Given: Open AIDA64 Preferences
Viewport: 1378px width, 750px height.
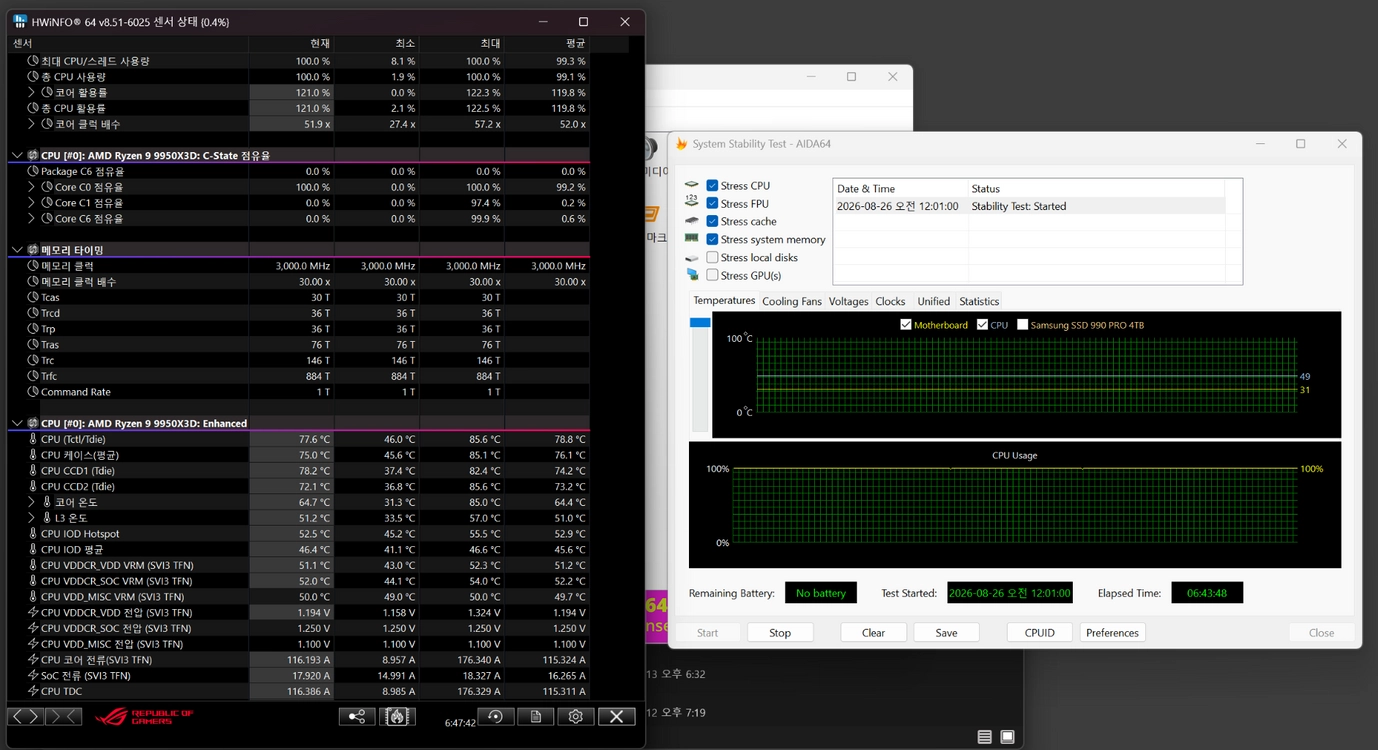Looking at the screenshot, I should (1112, 633).
